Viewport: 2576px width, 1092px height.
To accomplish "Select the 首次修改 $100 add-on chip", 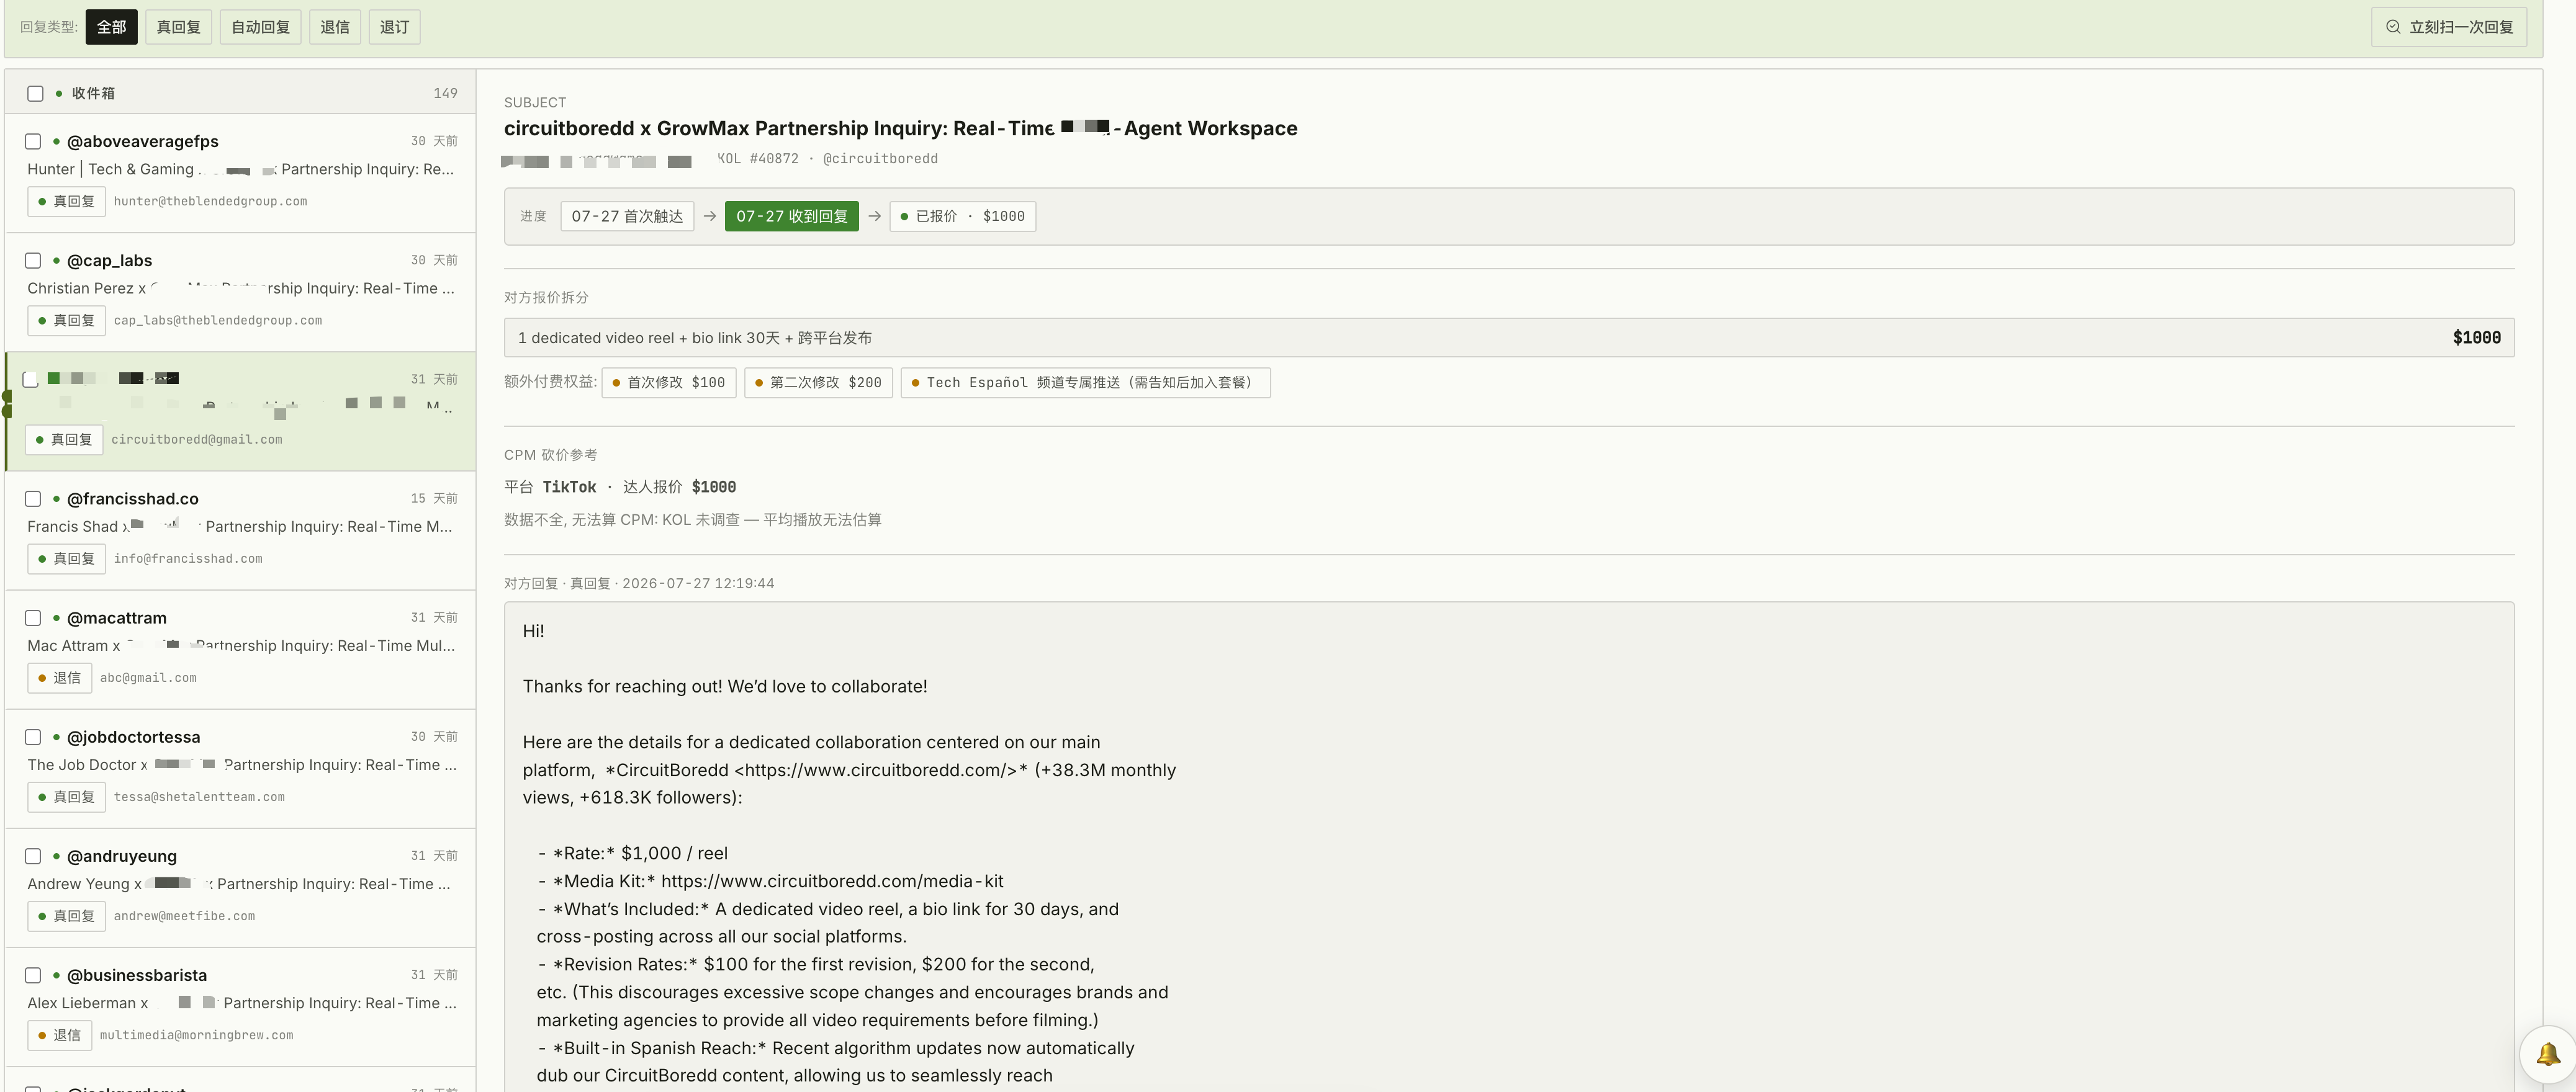I will pyautogui.click(x=669, y=383).
